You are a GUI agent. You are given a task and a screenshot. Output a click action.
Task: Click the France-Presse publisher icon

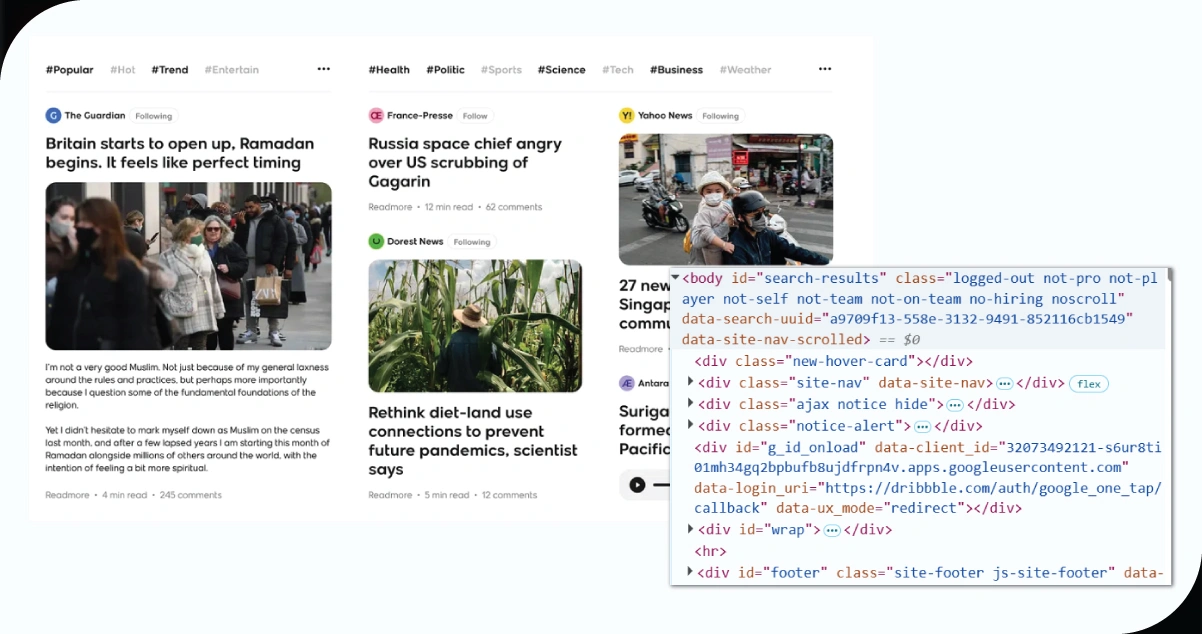coord(376,116)
